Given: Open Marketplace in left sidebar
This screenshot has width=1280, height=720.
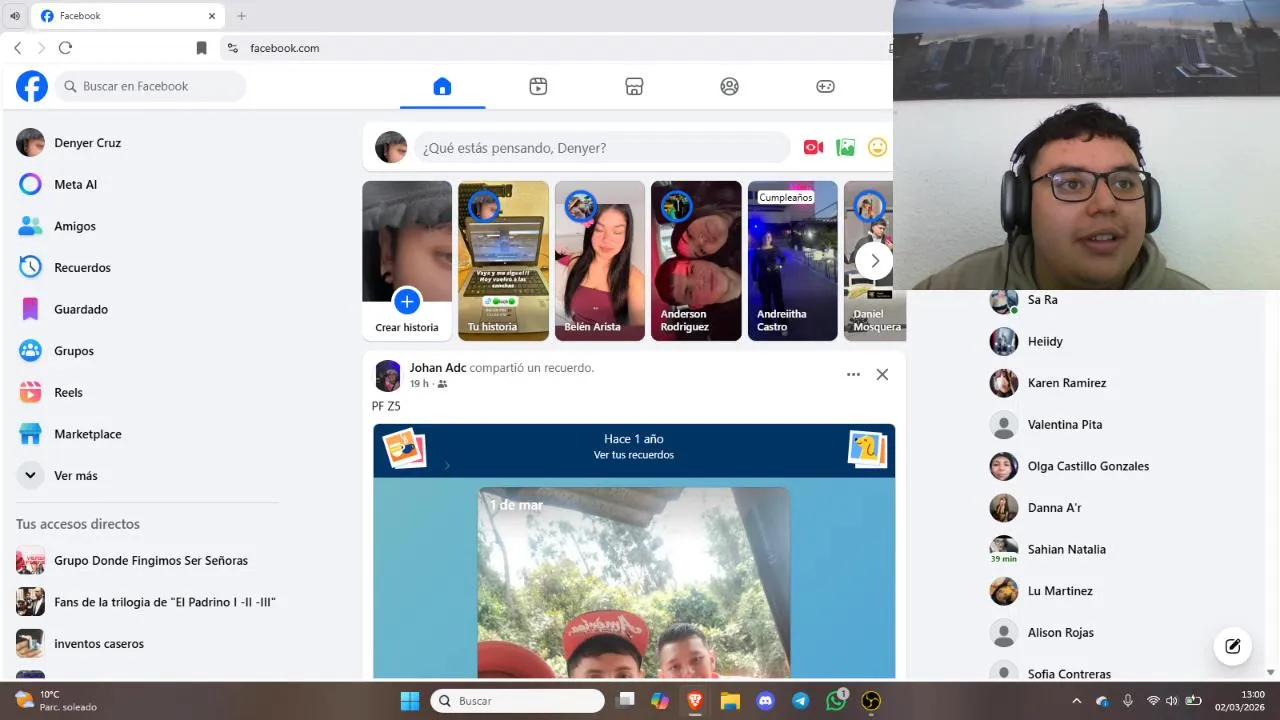Looking at the screenshot, I should [x=147, y=434].
